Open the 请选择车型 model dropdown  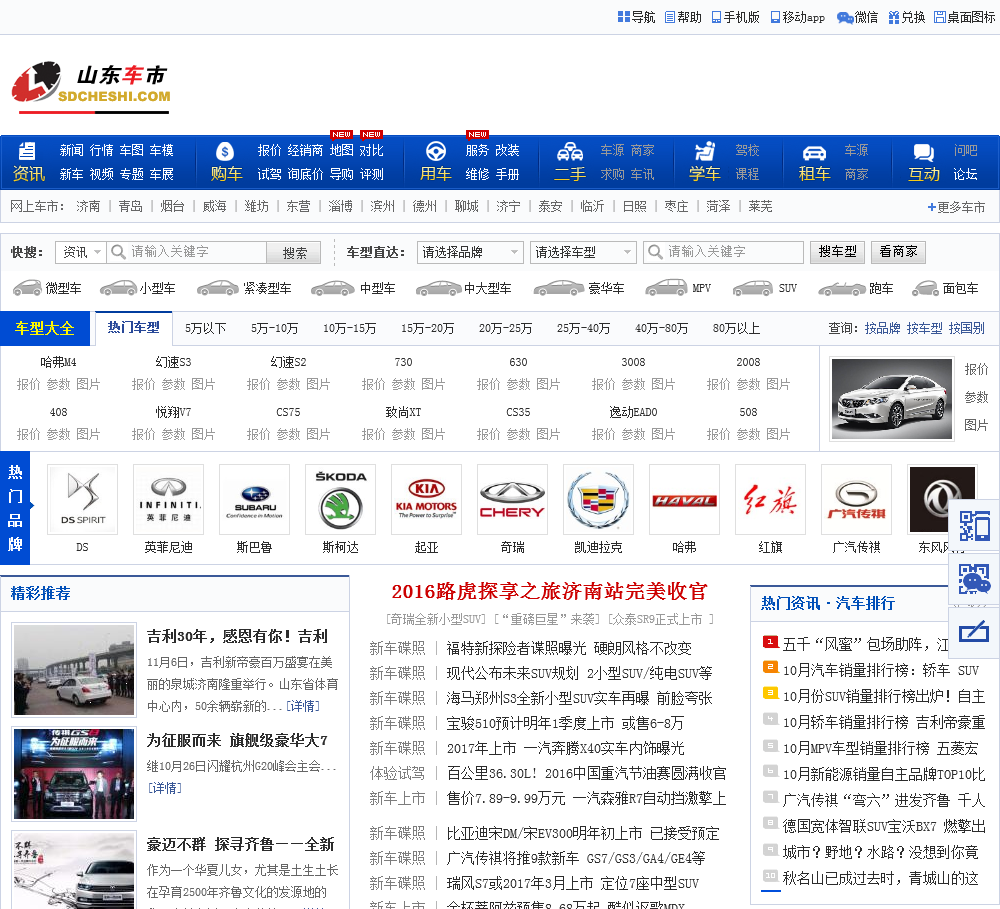coord(584,252)
